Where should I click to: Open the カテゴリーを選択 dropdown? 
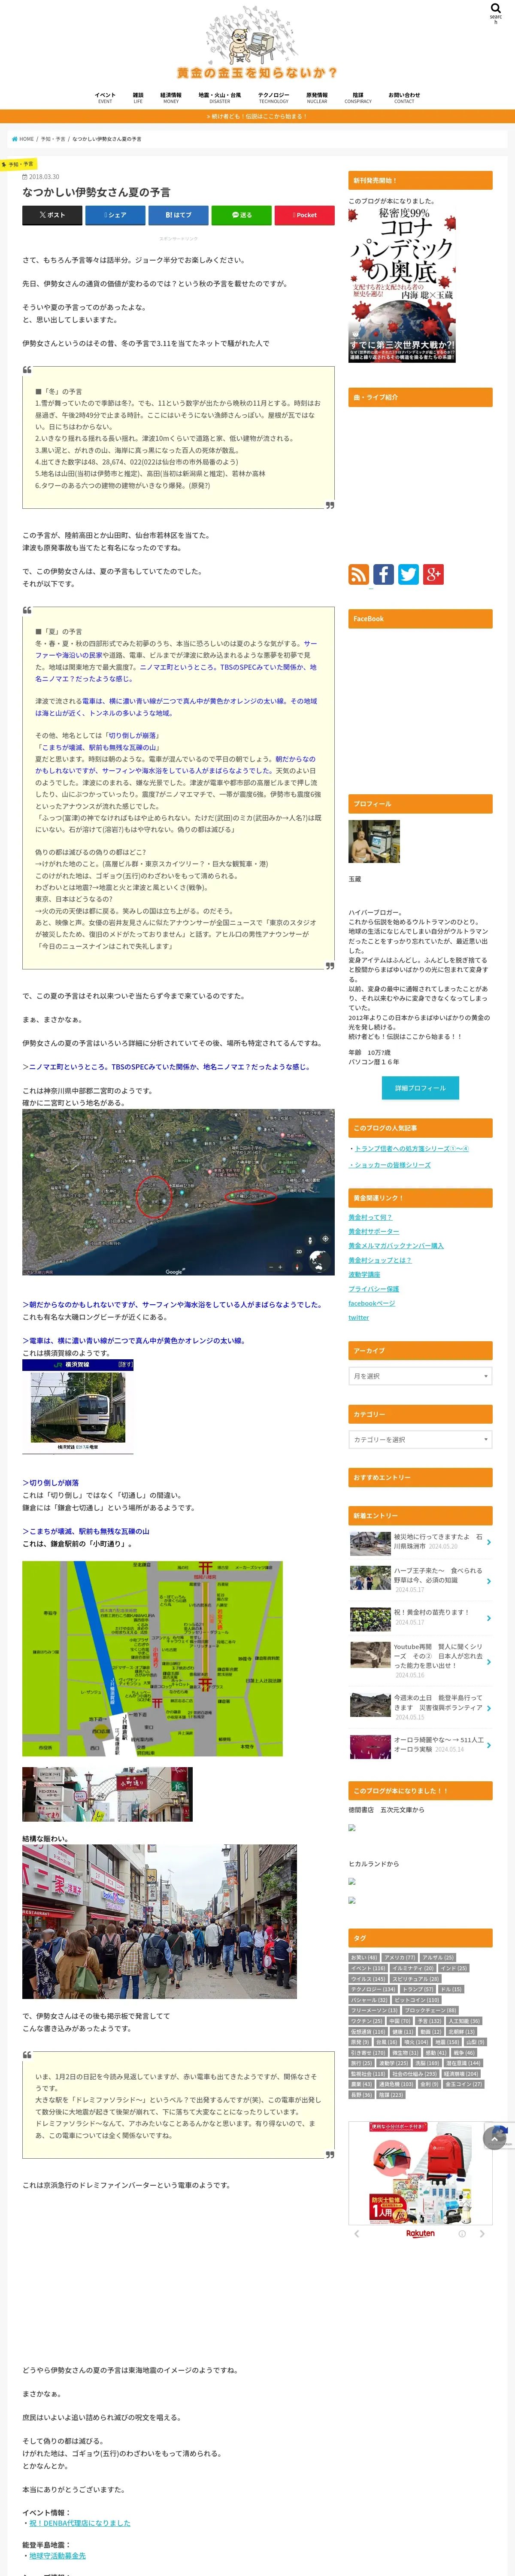pos(420,1439)
